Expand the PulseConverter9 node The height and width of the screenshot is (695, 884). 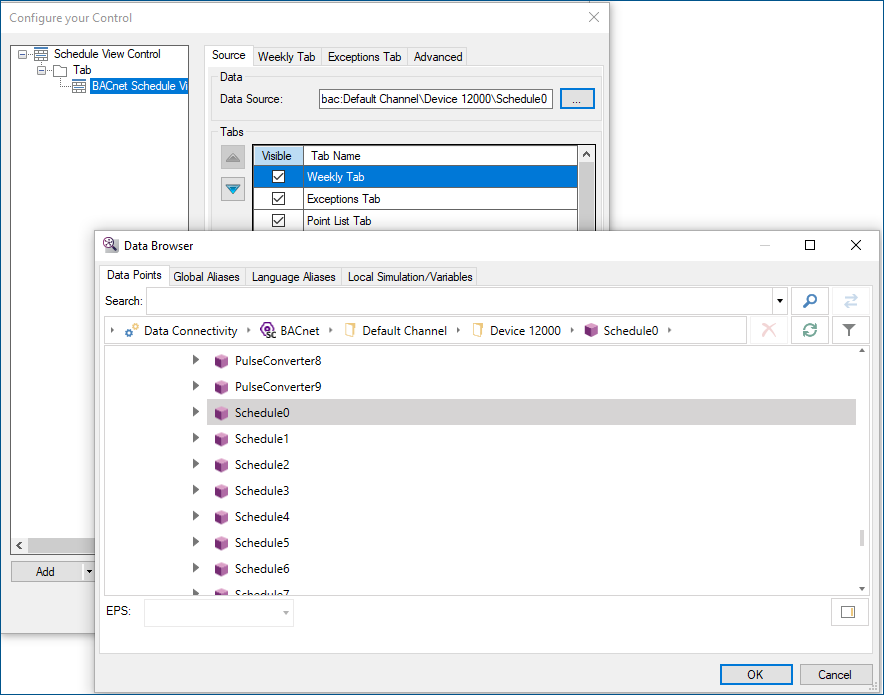[x=196, y=386]
